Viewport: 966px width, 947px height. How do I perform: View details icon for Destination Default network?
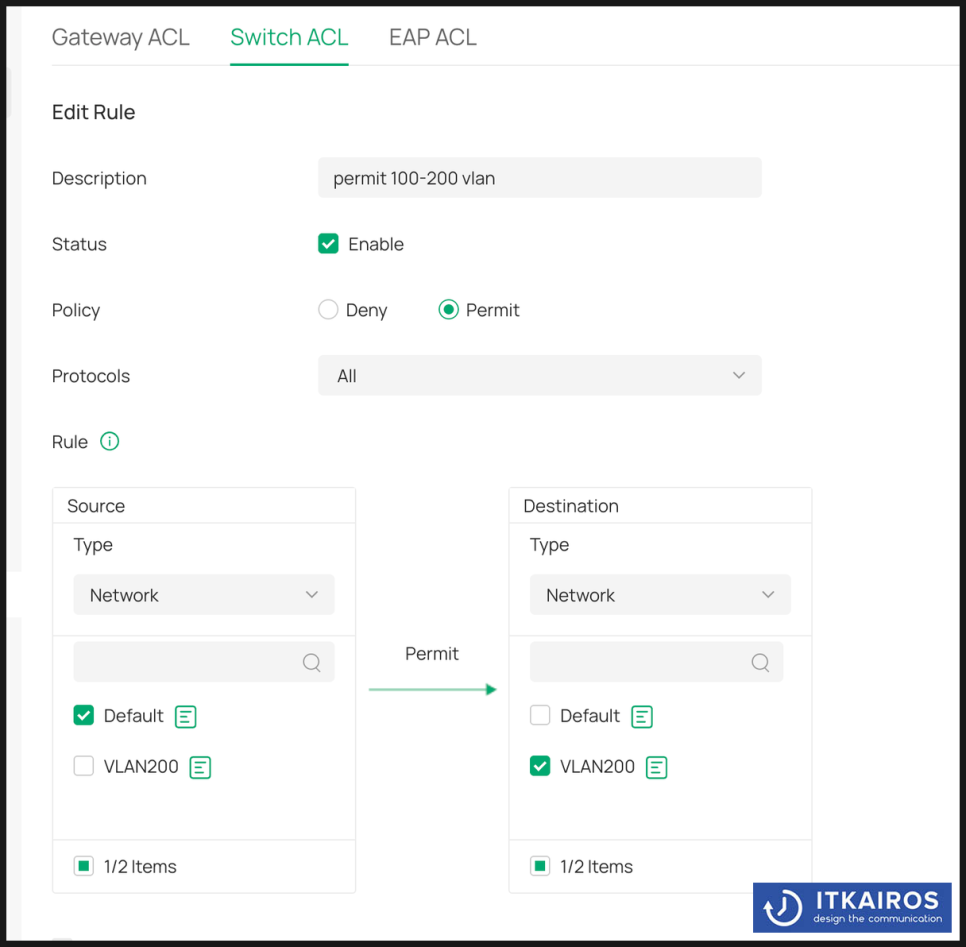click(642, 717)
